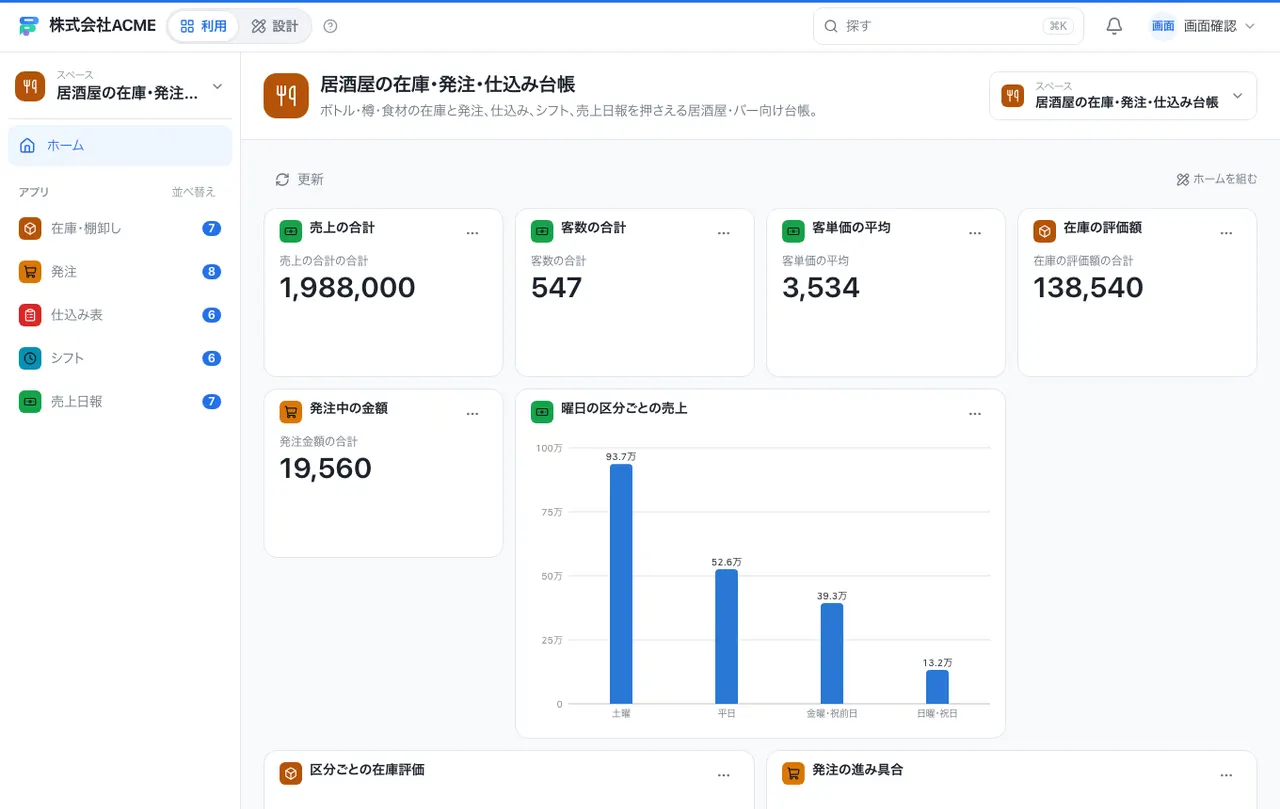This screenshot has width=1280, height=809.
Task: Open the 画面確認 user menu
Action: coord(1203,26)
